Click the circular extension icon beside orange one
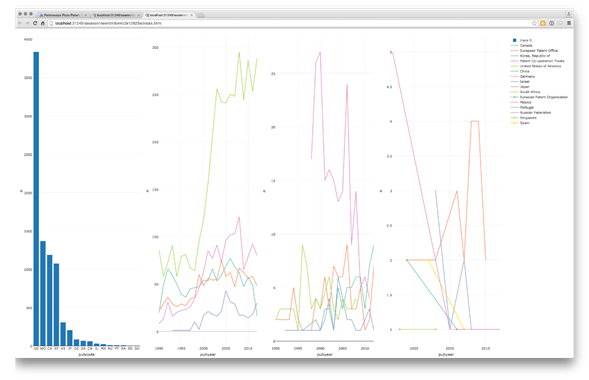Viewport: 589px width, 380px height. (x=551, y=23)
